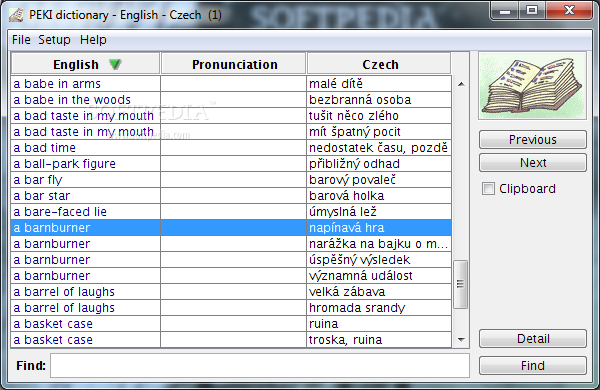600x390 pixels.
Task: Sort by the Pronunciation column header
Action: [234, 64]
